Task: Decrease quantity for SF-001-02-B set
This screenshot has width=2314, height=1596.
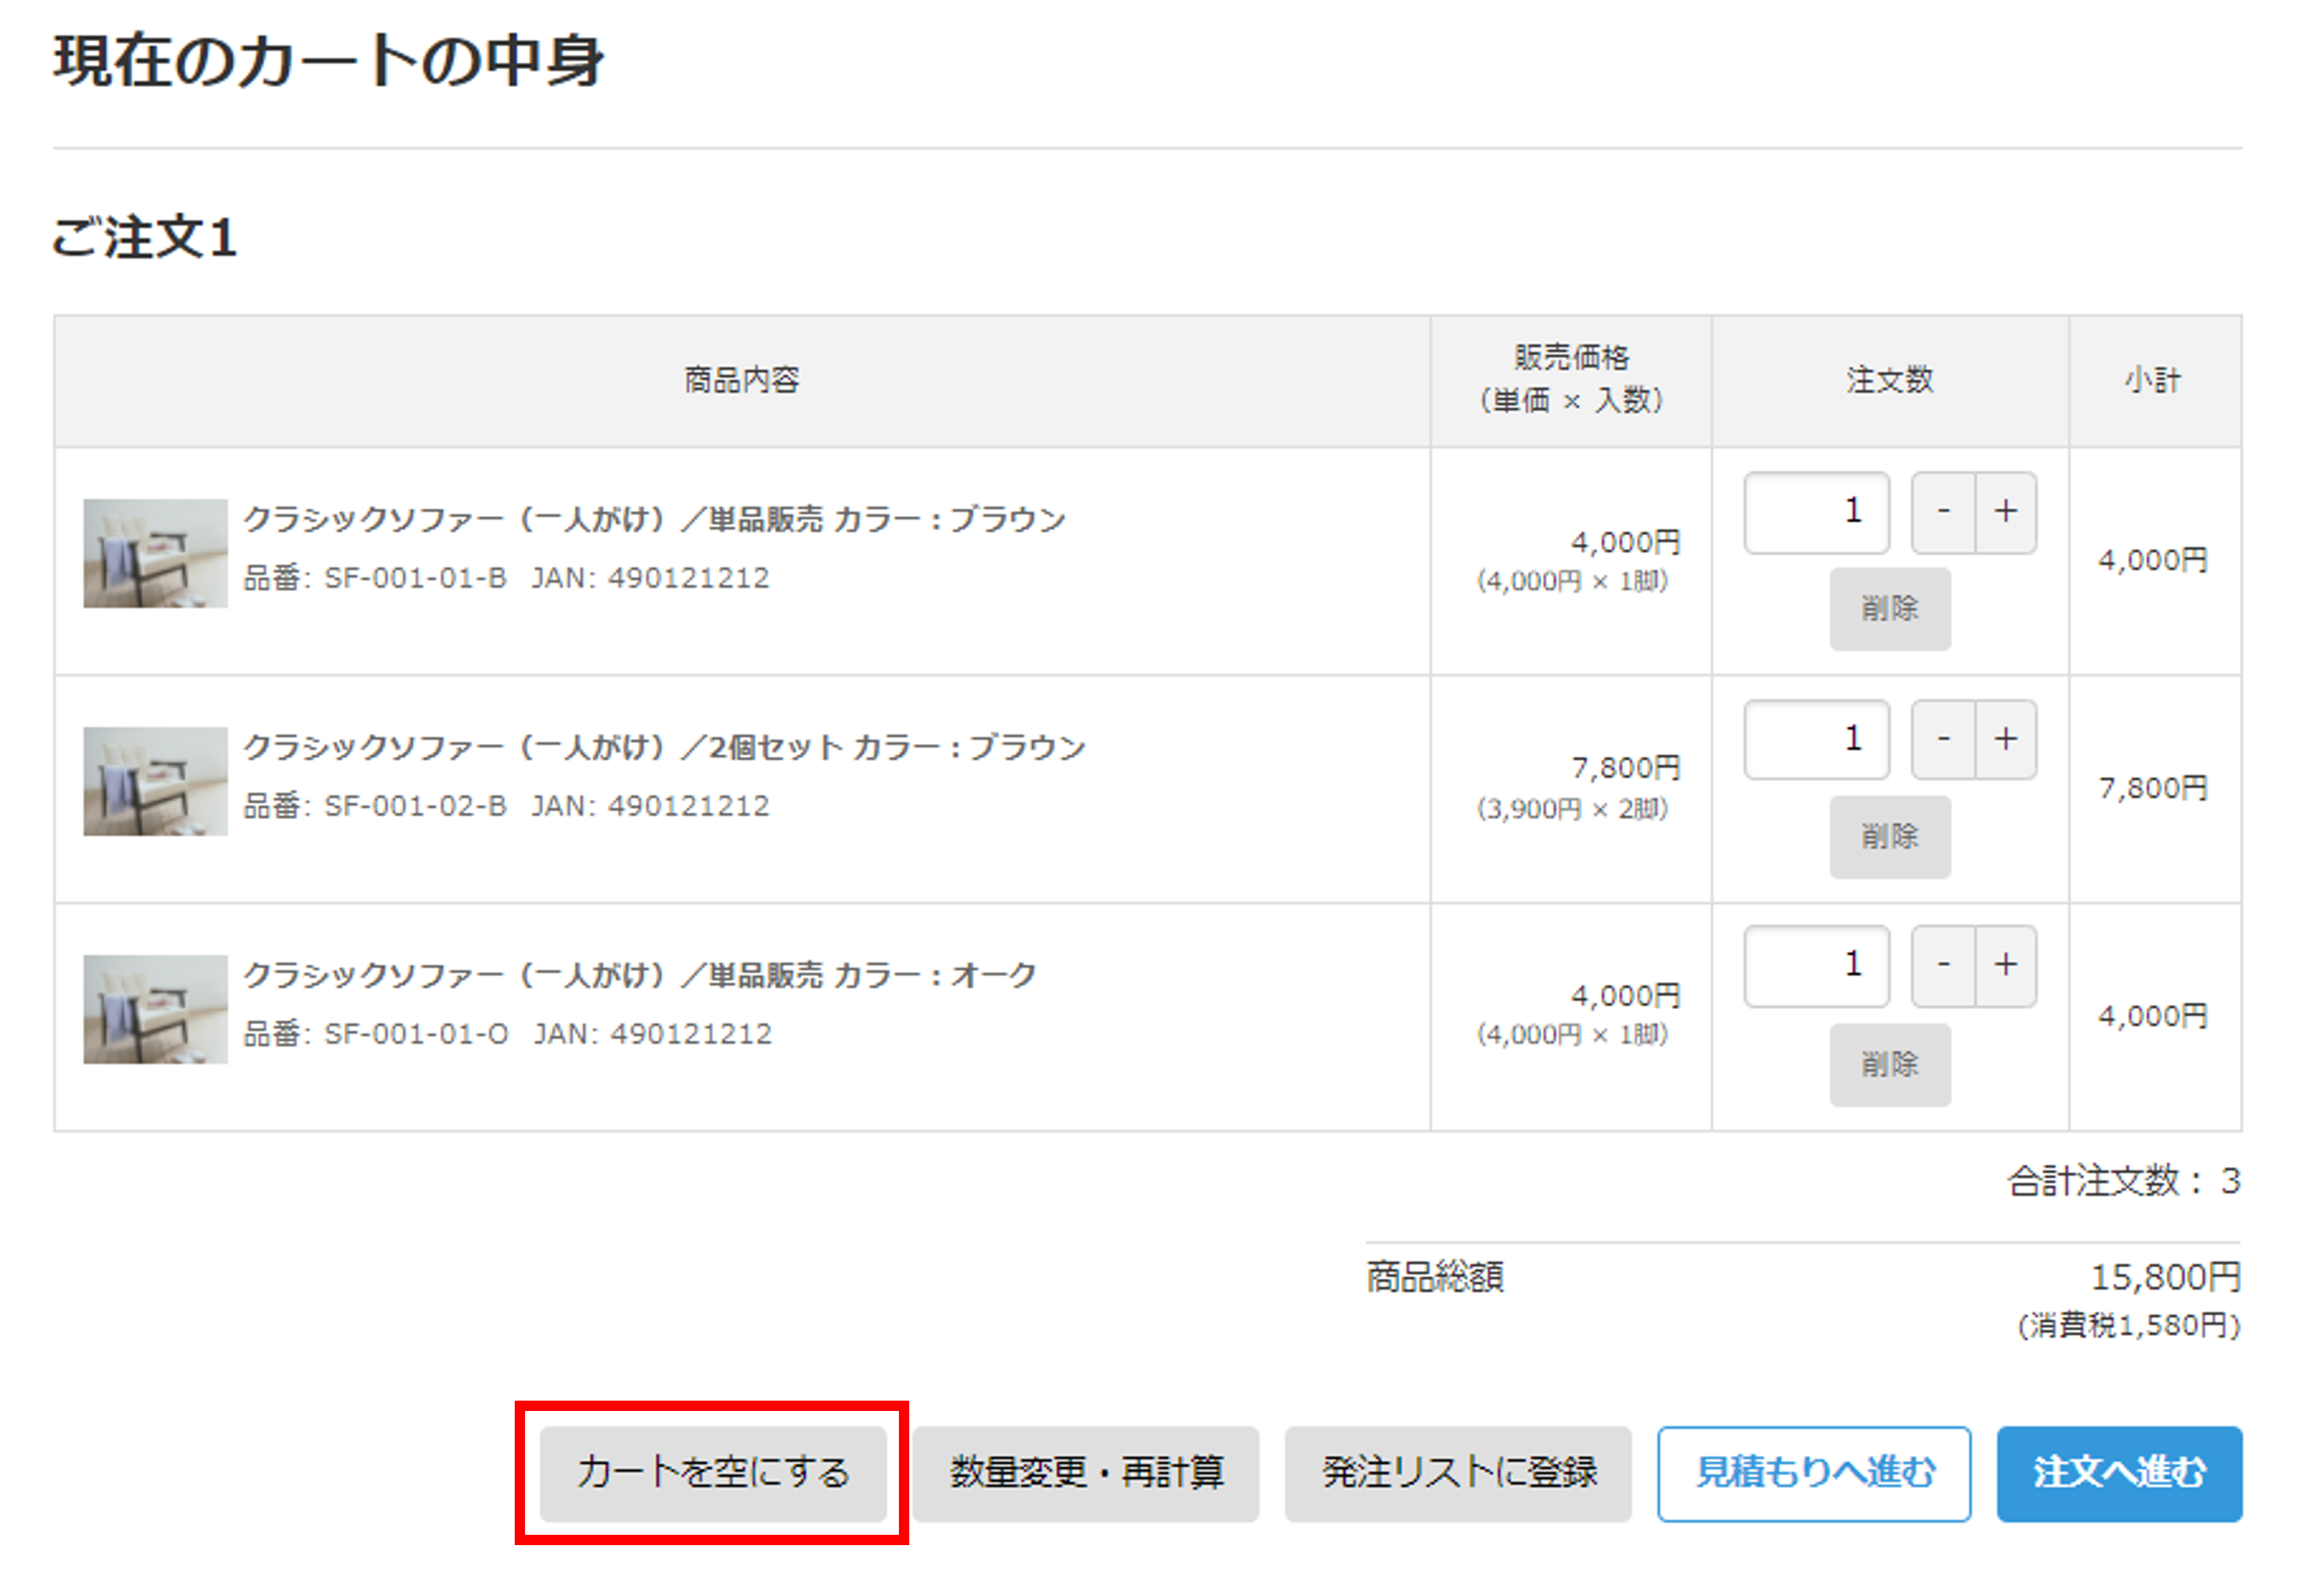Action: click(x=1944, y=739)
